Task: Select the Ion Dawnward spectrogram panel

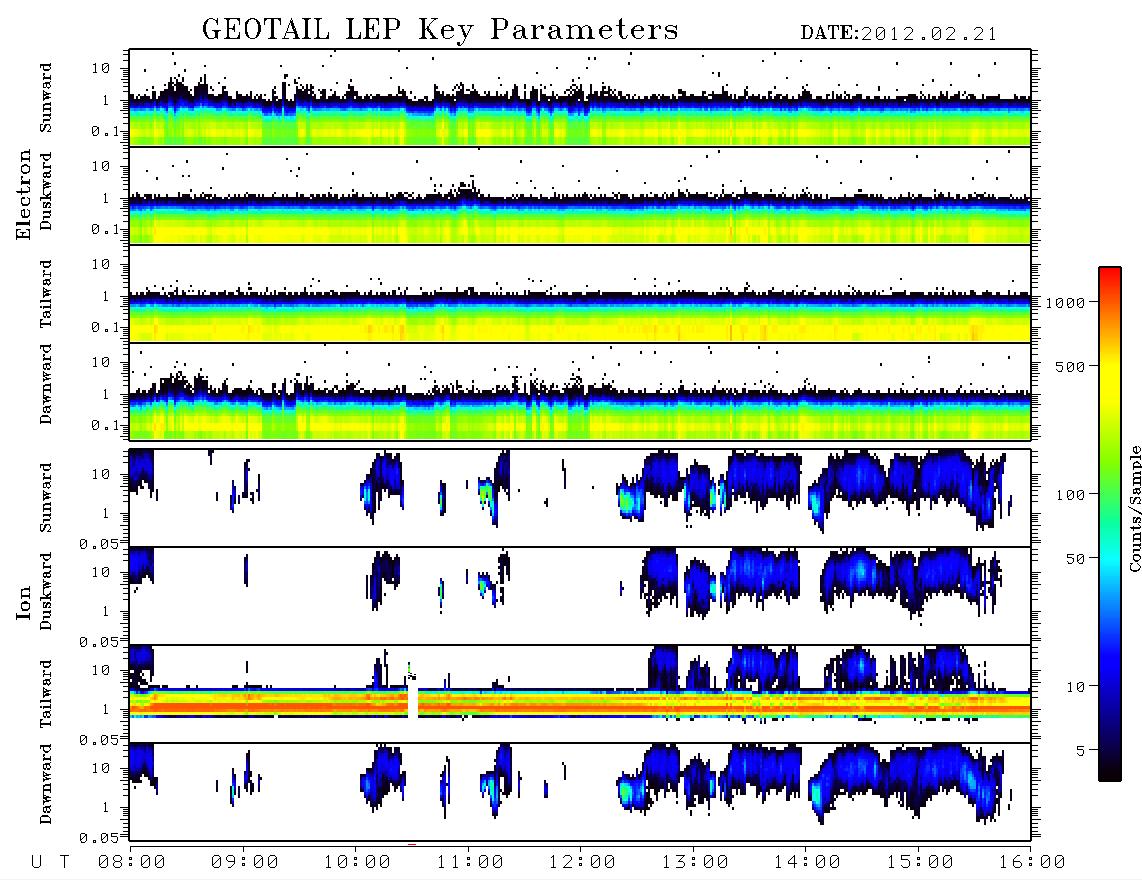Action: coord(580,792)
